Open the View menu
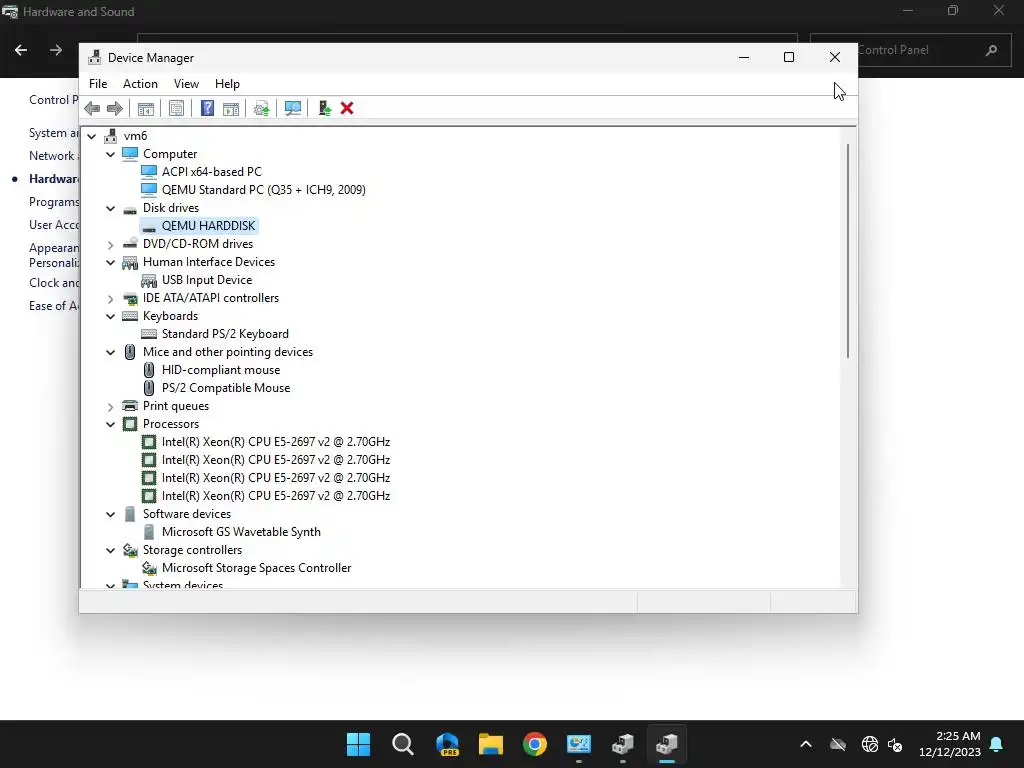This screenshot has height=768, width=1024. [186, 84]
